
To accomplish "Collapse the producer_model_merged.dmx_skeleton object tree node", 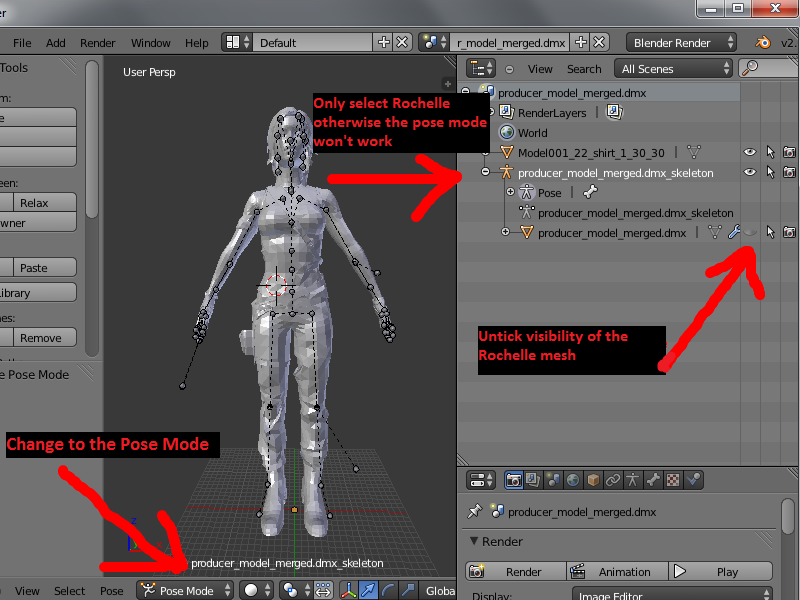I will coord(486,172).
